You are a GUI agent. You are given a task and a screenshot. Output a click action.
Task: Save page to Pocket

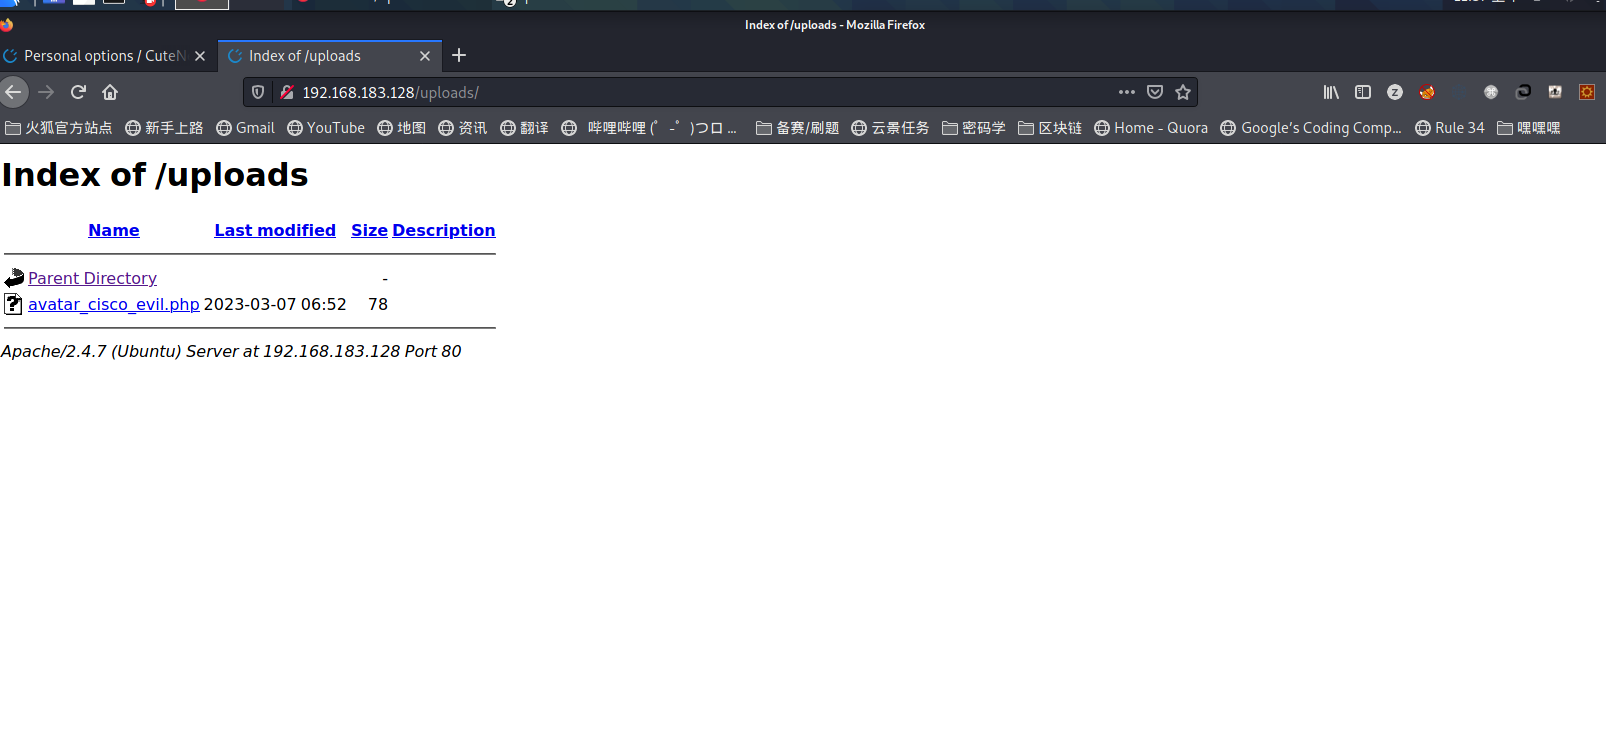point(1155,92)
